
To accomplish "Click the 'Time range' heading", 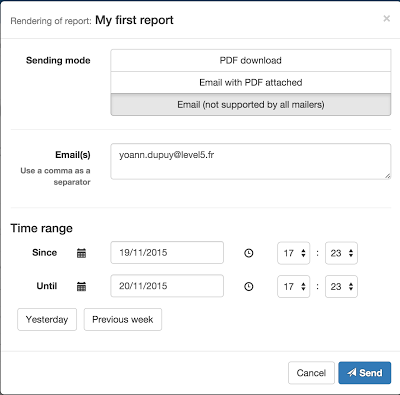I will point(41,228).
